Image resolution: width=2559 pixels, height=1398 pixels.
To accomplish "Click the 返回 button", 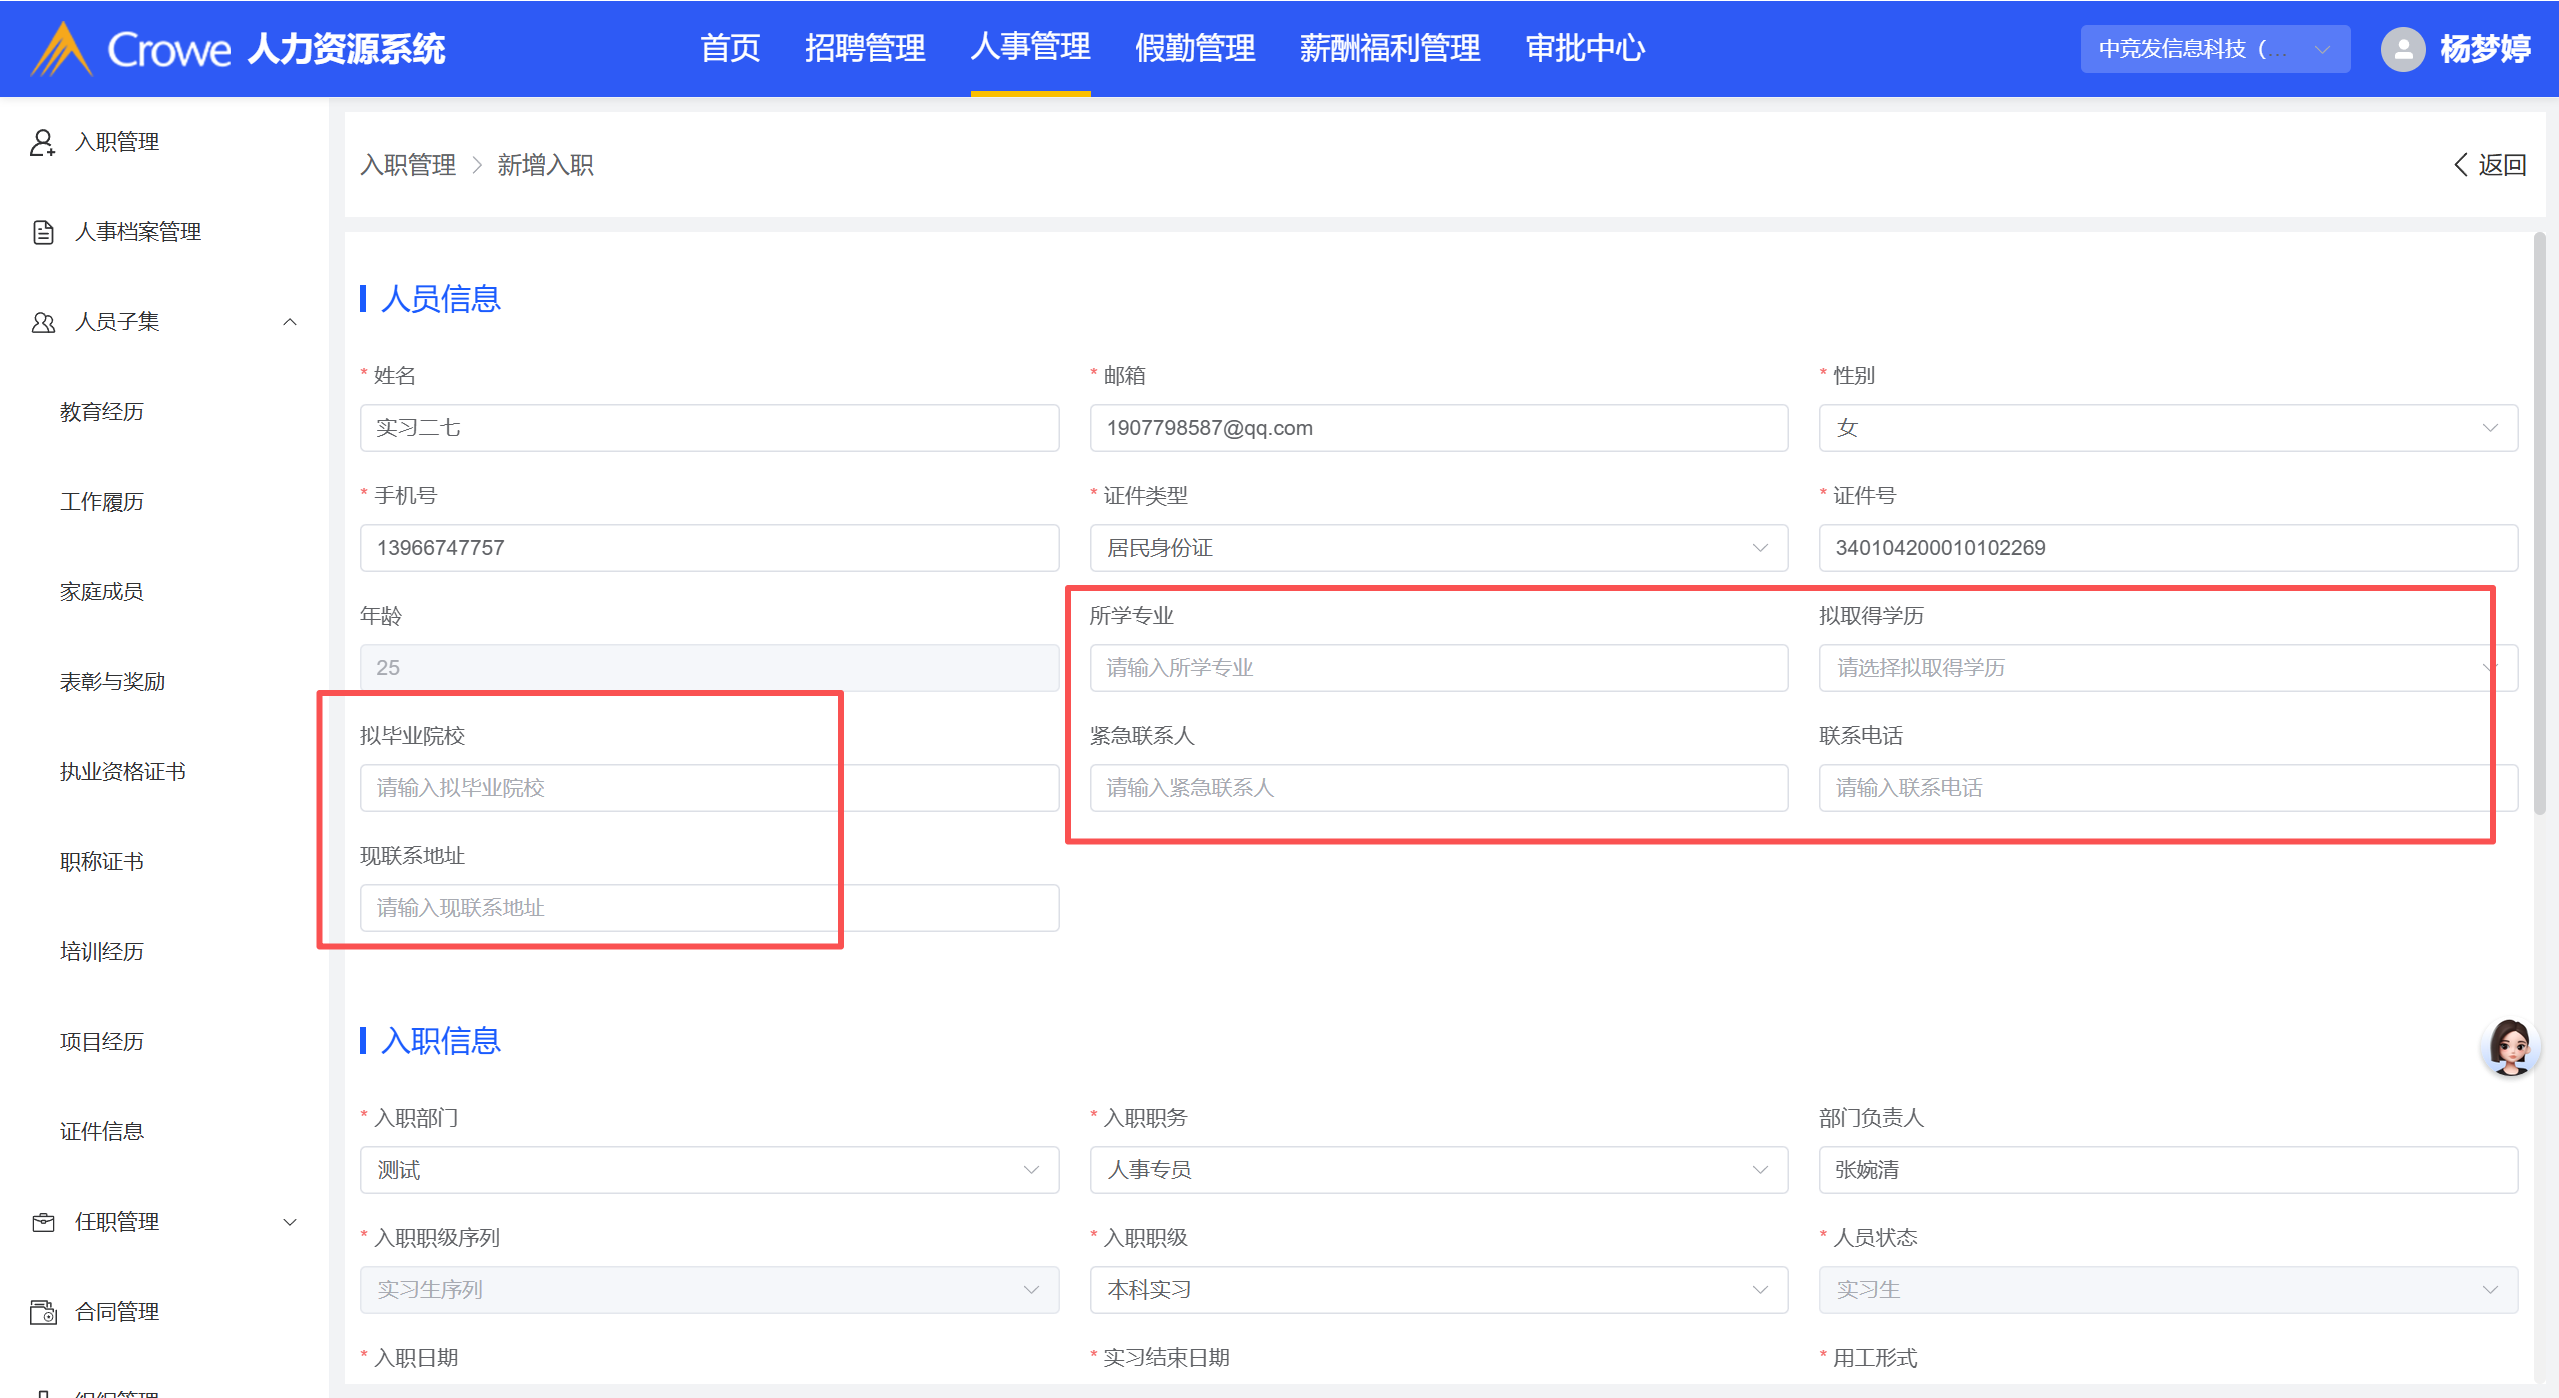I will [2490, 165].
